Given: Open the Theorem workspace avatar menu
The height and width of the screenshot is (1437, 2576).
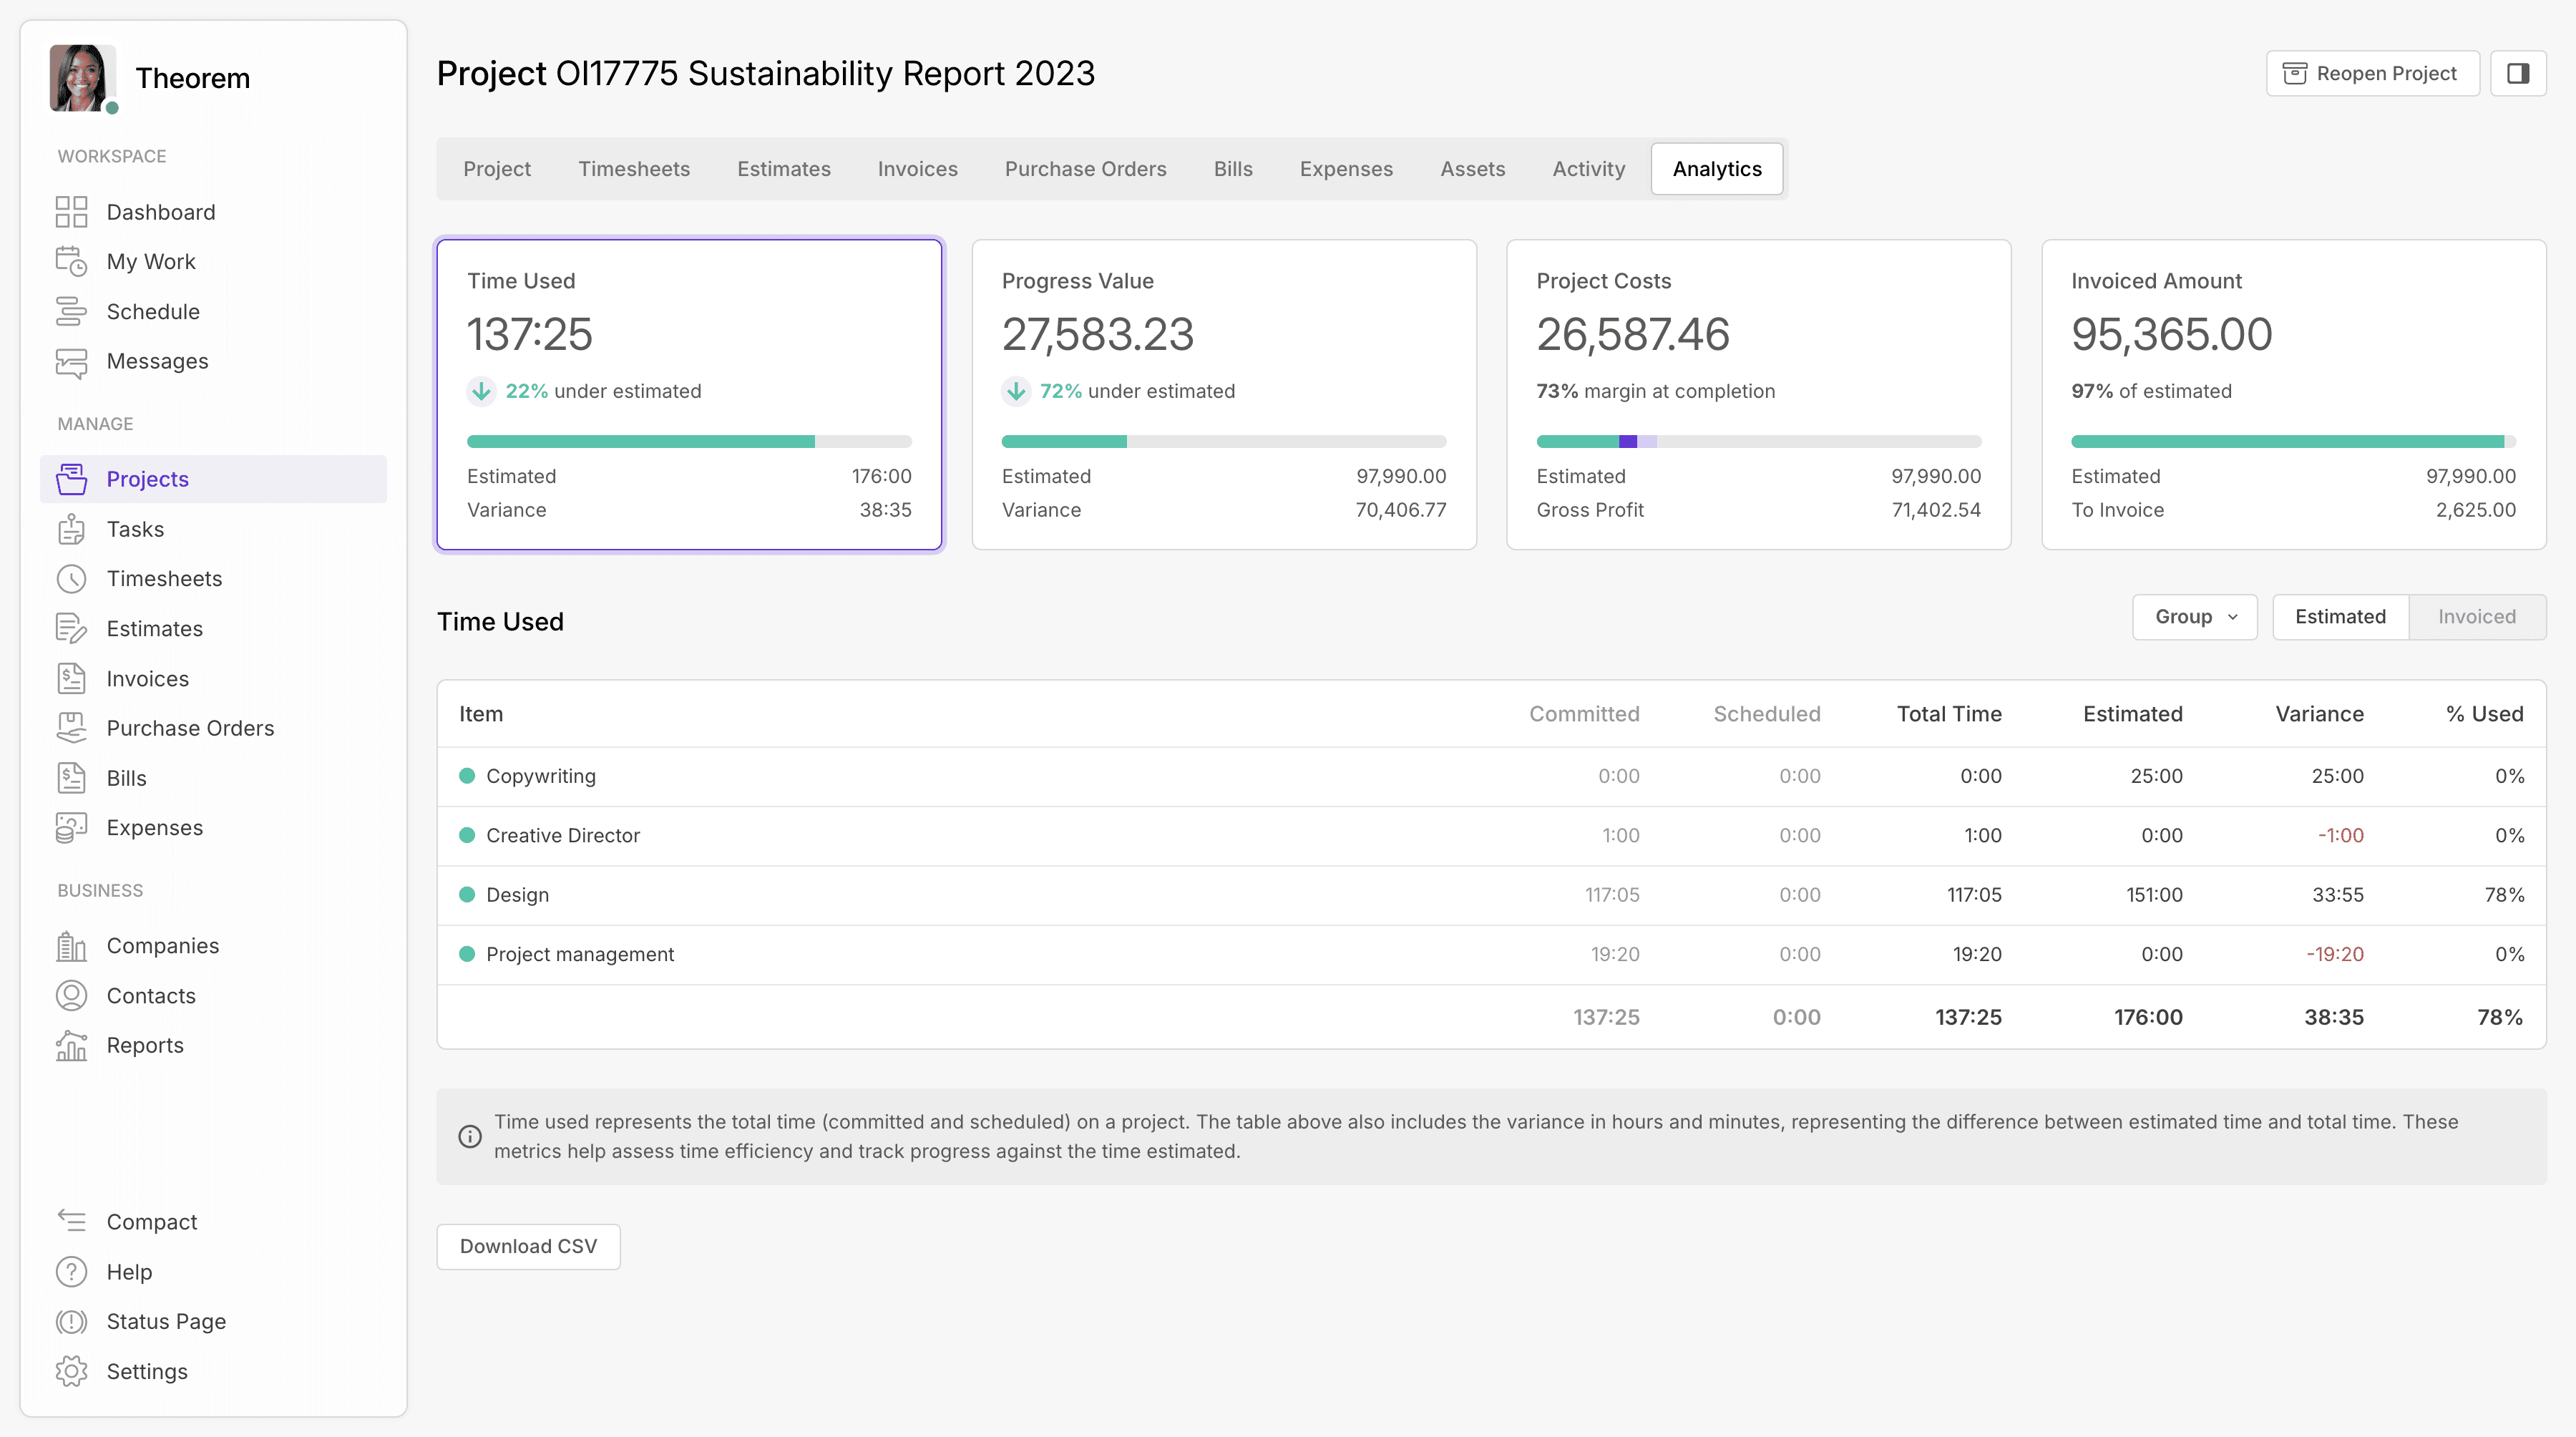Looking at the screenshot, I should [82, 78].
